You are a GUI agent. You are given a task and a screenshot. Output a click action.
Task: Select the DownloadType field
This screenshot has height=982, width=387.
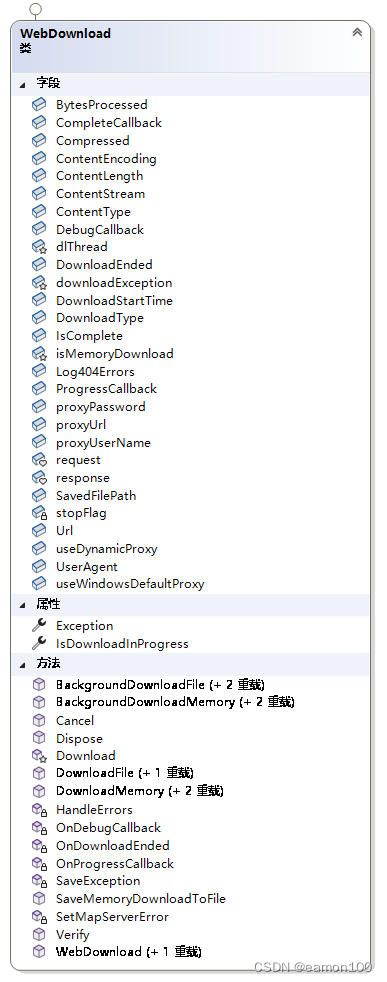point(100,318)
